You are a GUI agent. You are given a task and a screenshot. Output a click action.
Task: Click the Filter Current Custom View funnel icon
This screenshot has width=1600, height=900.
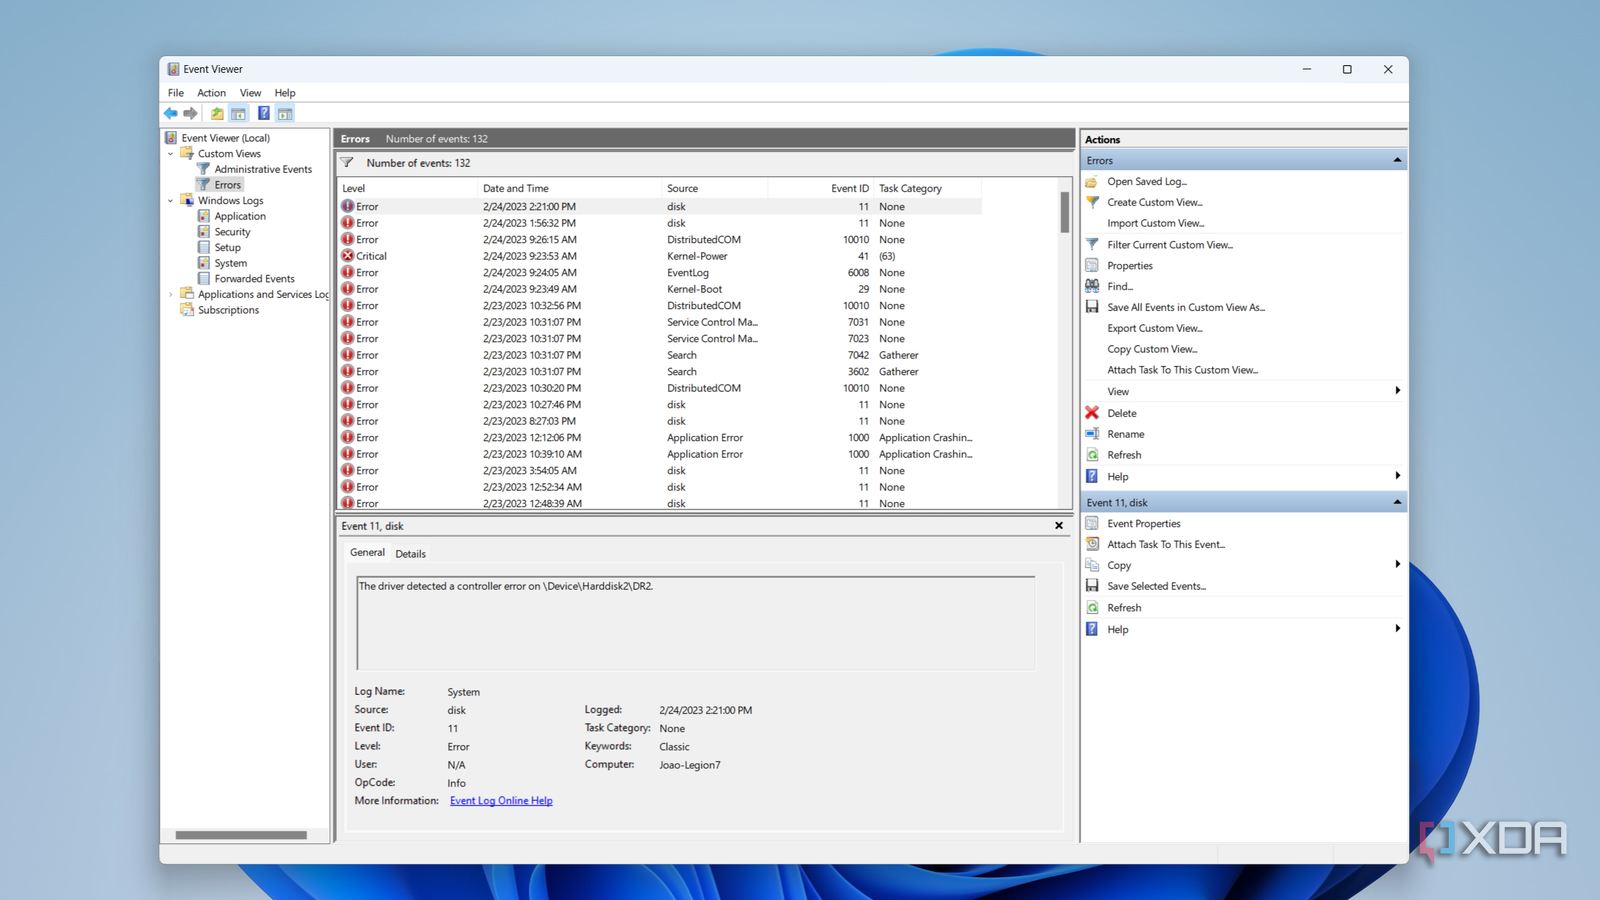1092,244
